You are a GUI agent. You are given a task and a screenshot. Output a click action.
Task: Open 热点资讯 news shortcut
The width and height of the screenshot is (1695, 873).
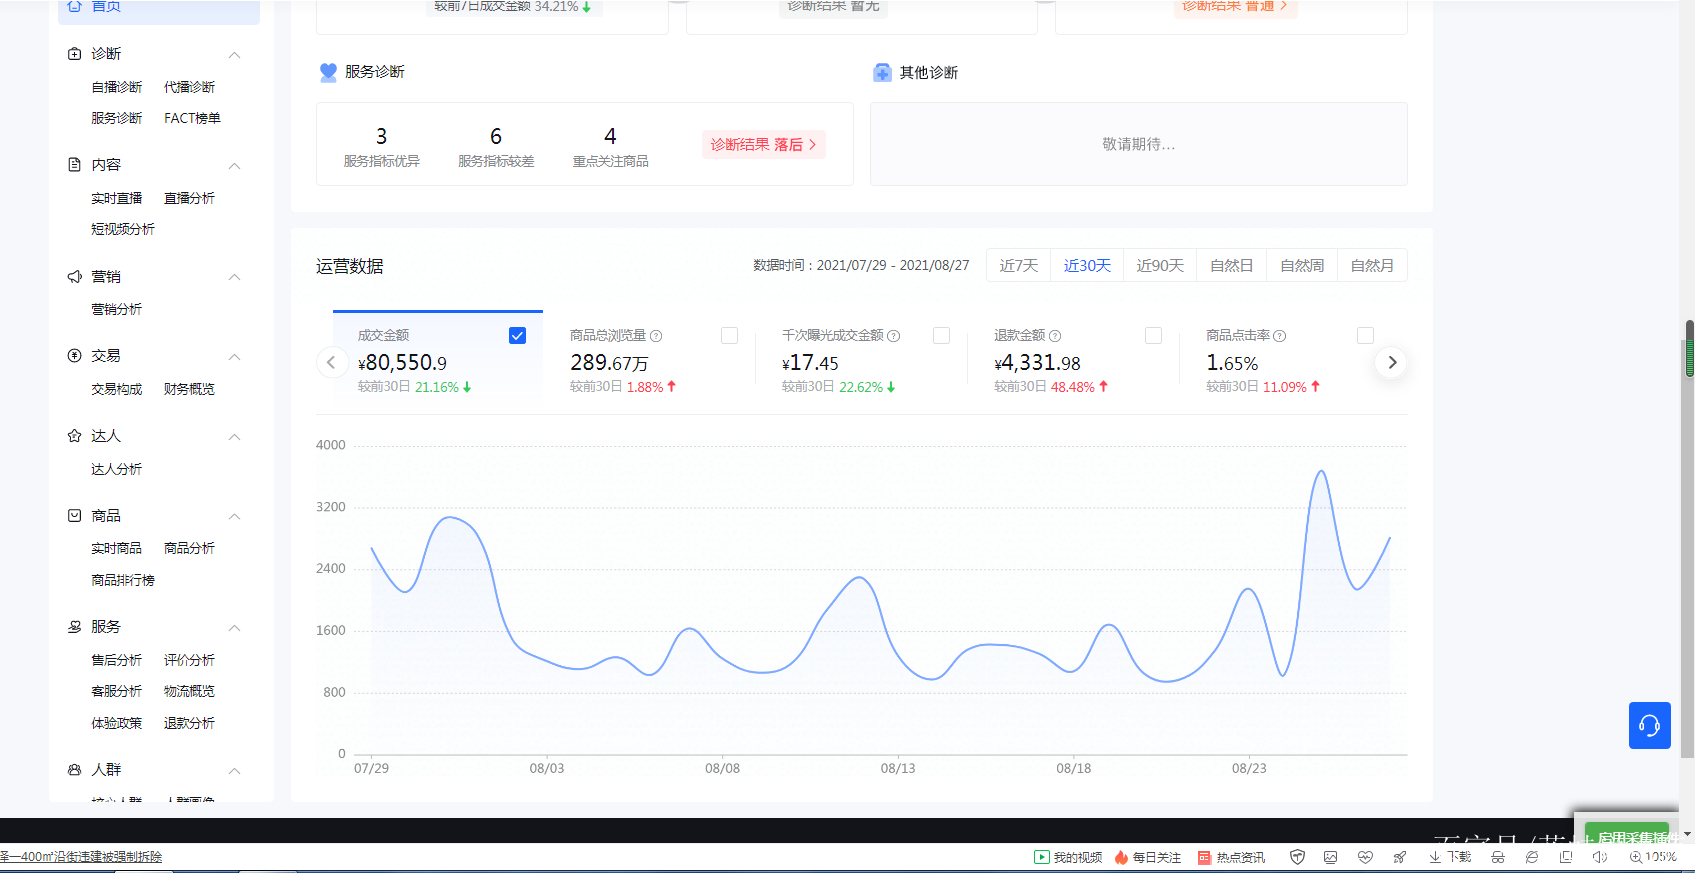point(1231,857)
